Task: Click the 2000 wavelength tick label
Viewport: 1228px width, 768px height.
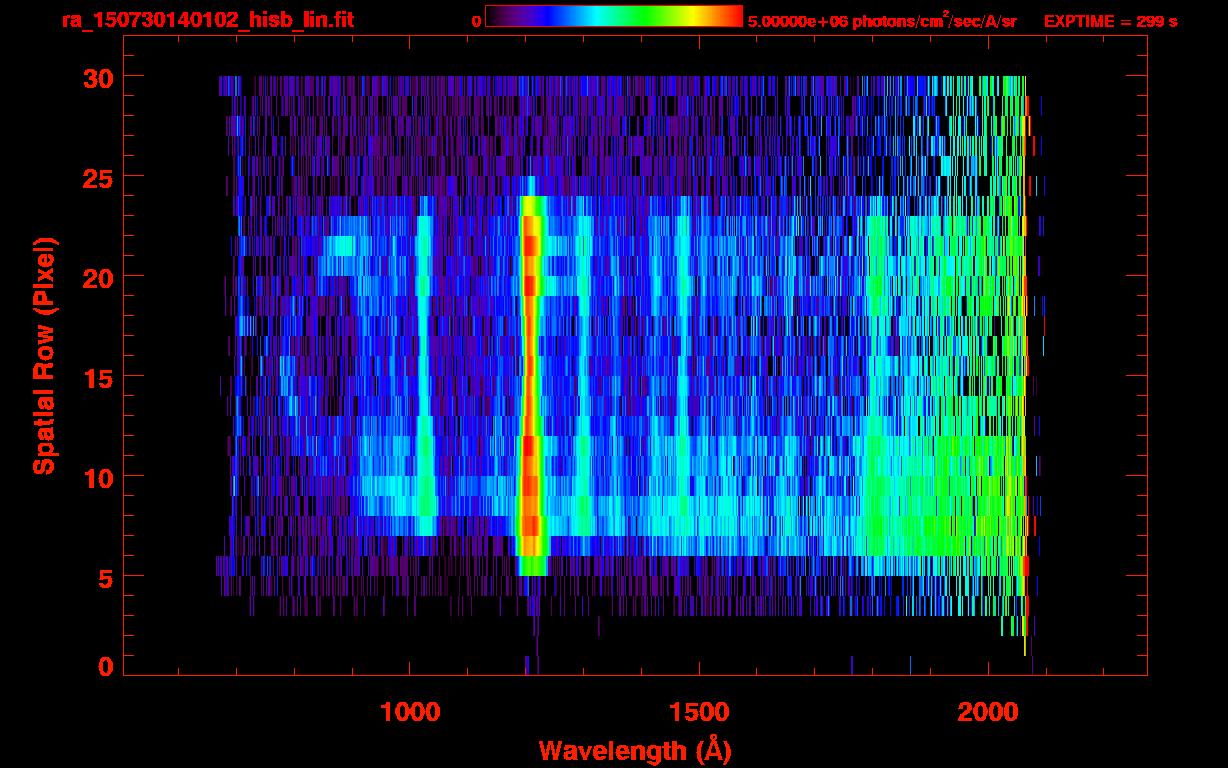Action: tap(988, 712)
